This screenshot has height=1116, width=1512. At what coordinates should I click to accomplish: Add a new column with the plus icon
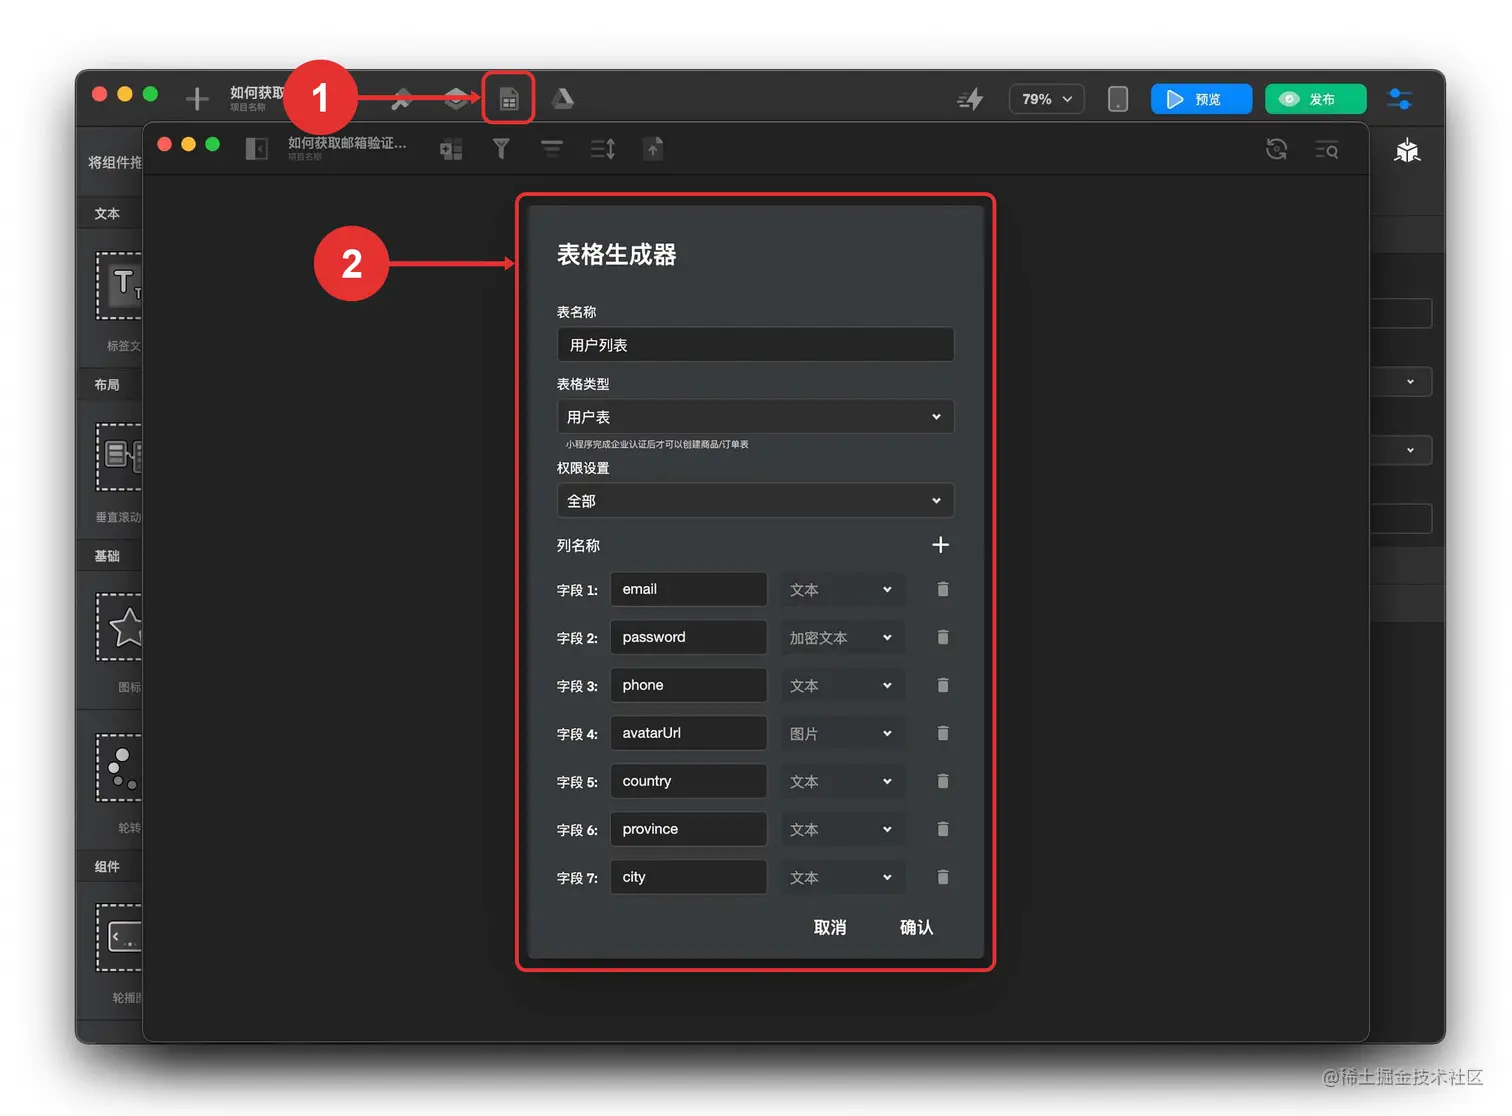point(940,545)
